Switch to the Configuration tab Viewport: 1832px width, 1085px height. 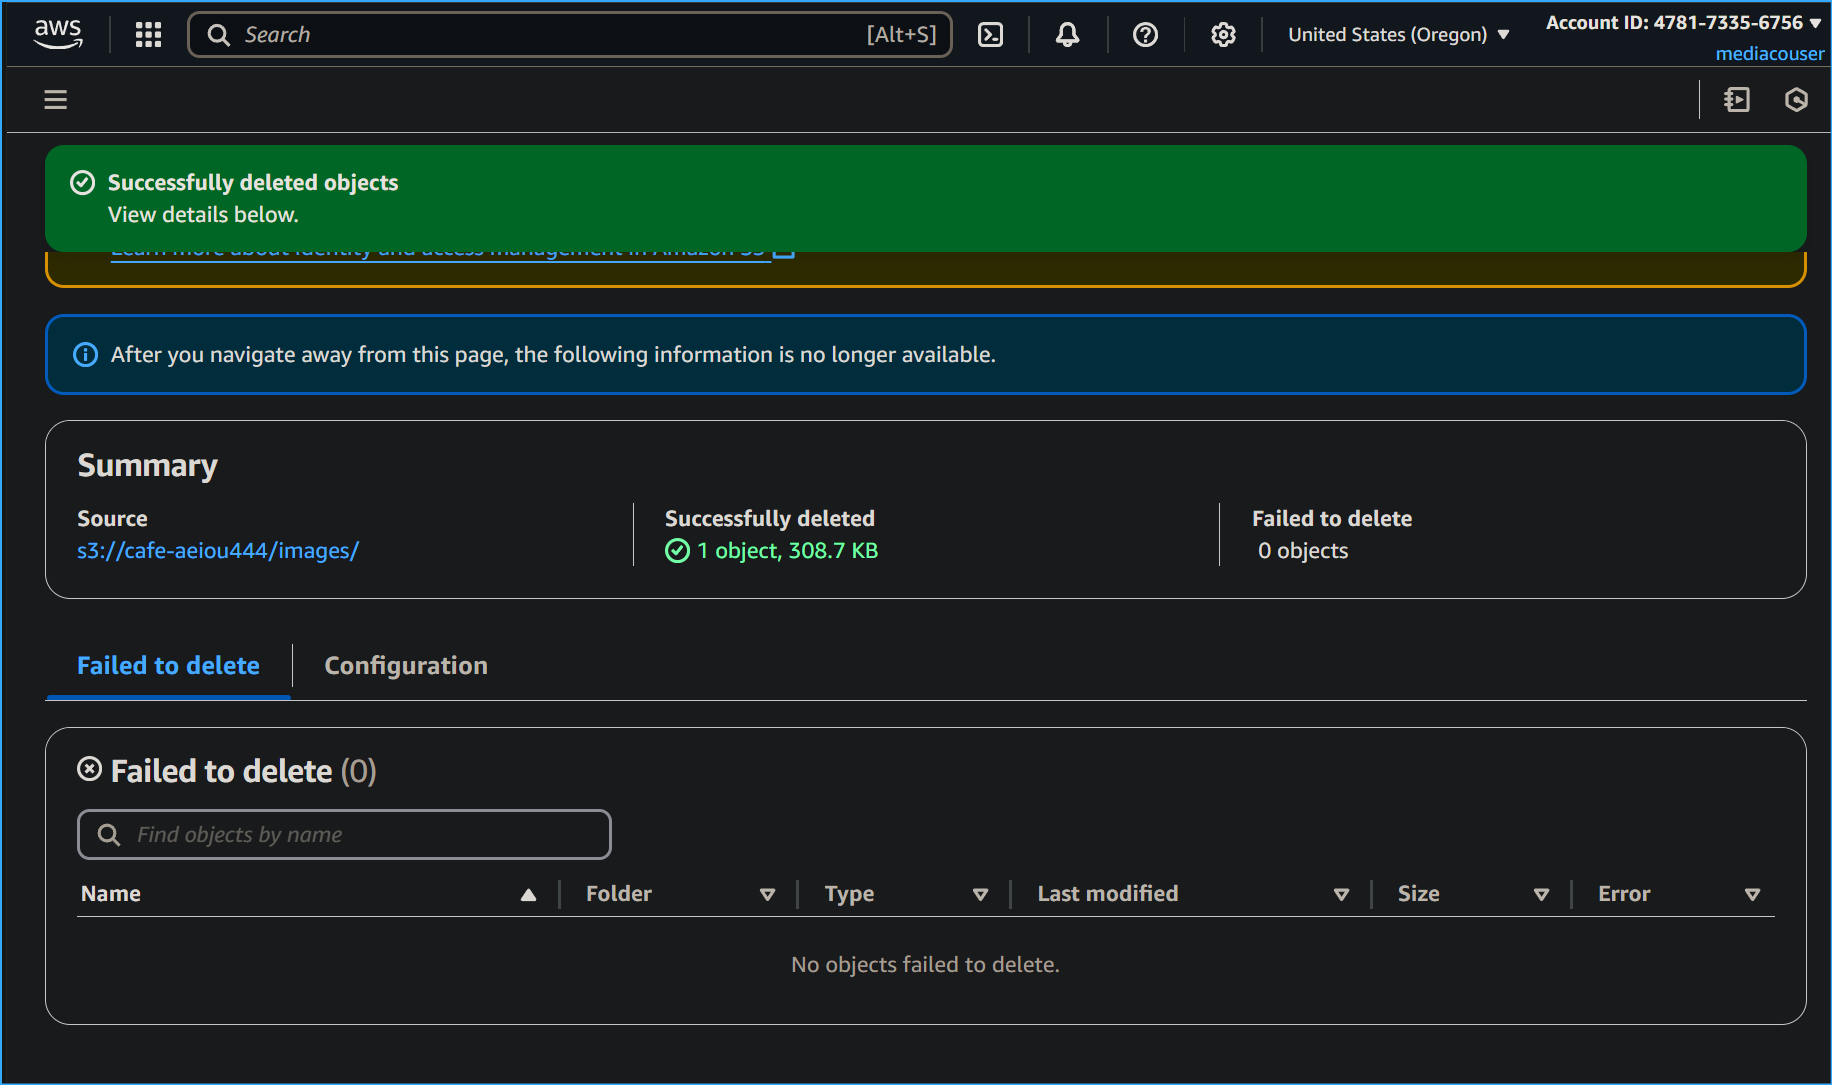coord(406,666)
